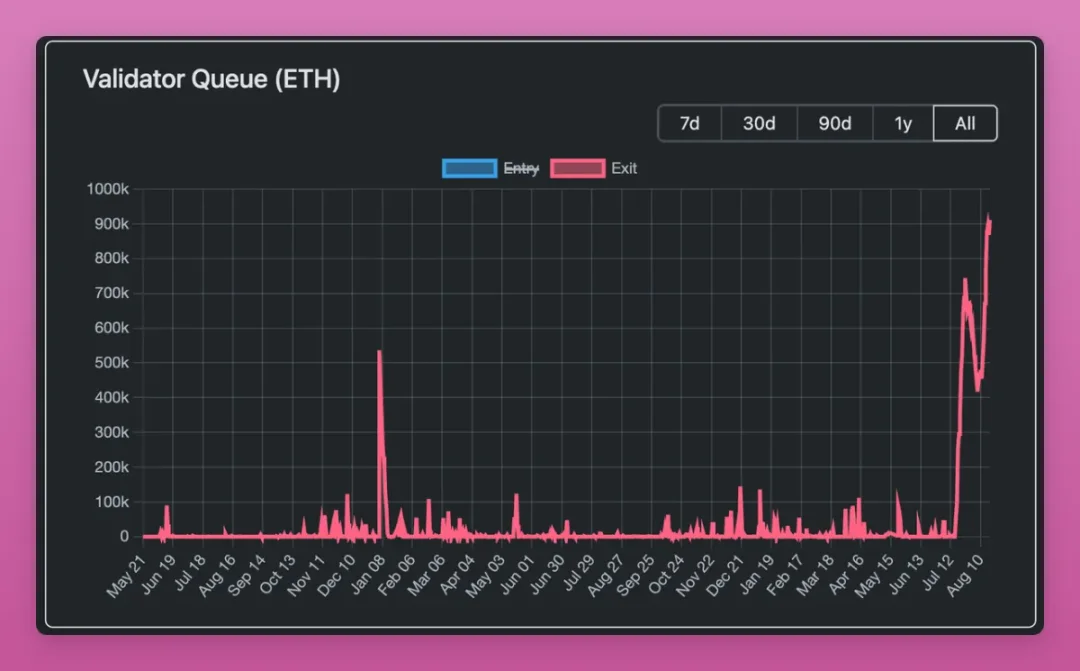1080x671 pixels.
Task: Click the blue Entry legend box
Action: click(469, 168)
